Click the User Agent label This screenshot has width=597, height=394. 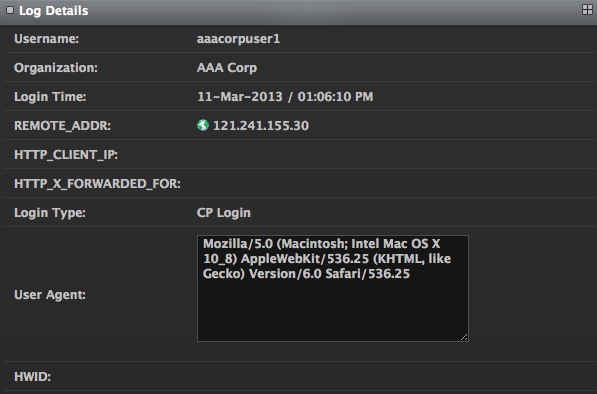tap(50, 295)
